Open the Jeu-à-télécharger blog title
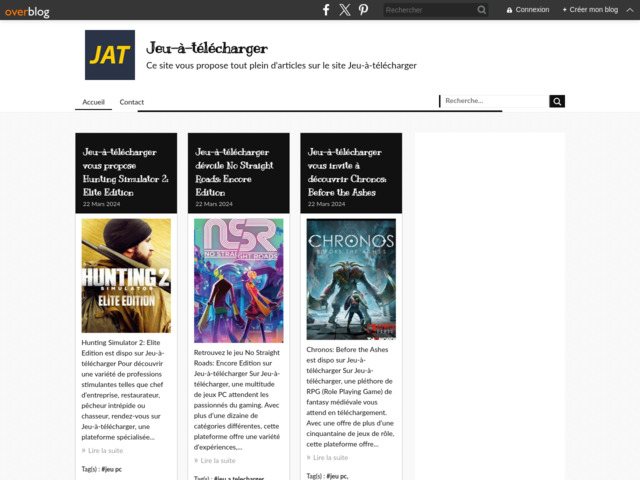This screenshot has height=480, width=640. click(x=207, y=48)
